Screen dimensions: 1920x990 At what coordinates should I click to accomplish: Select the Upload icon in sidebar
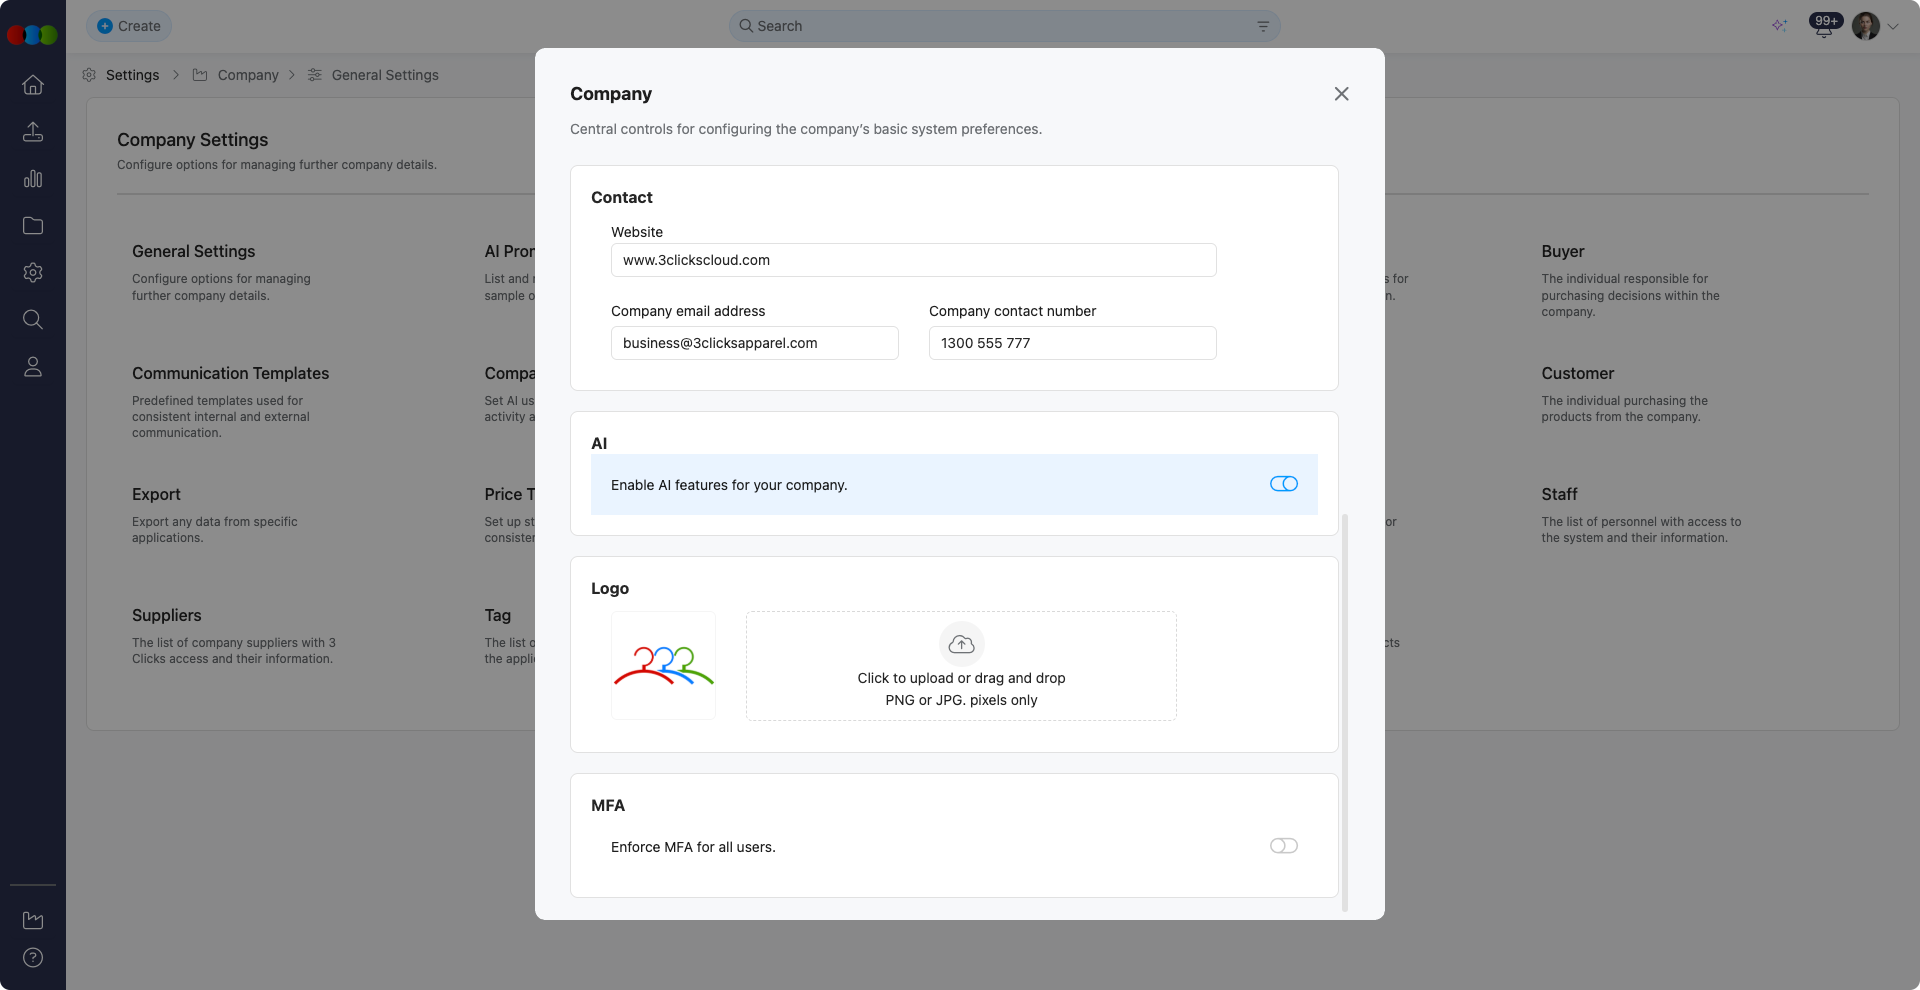point(32,132)
